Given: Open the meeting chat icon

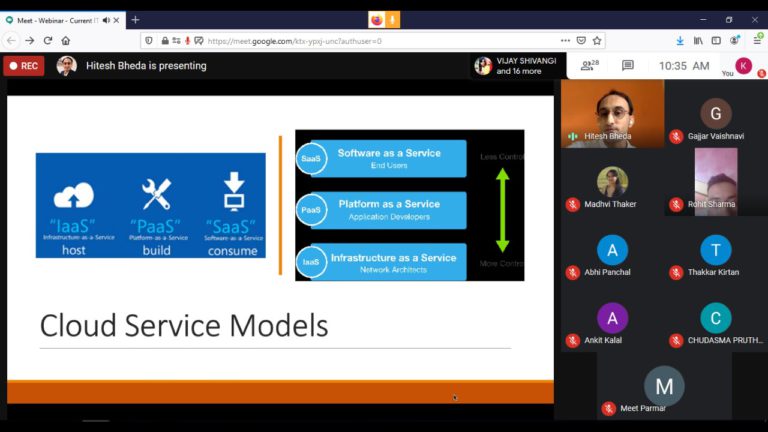Looking at the screenshot, I should pyautogui.click(x=628, y=65).
